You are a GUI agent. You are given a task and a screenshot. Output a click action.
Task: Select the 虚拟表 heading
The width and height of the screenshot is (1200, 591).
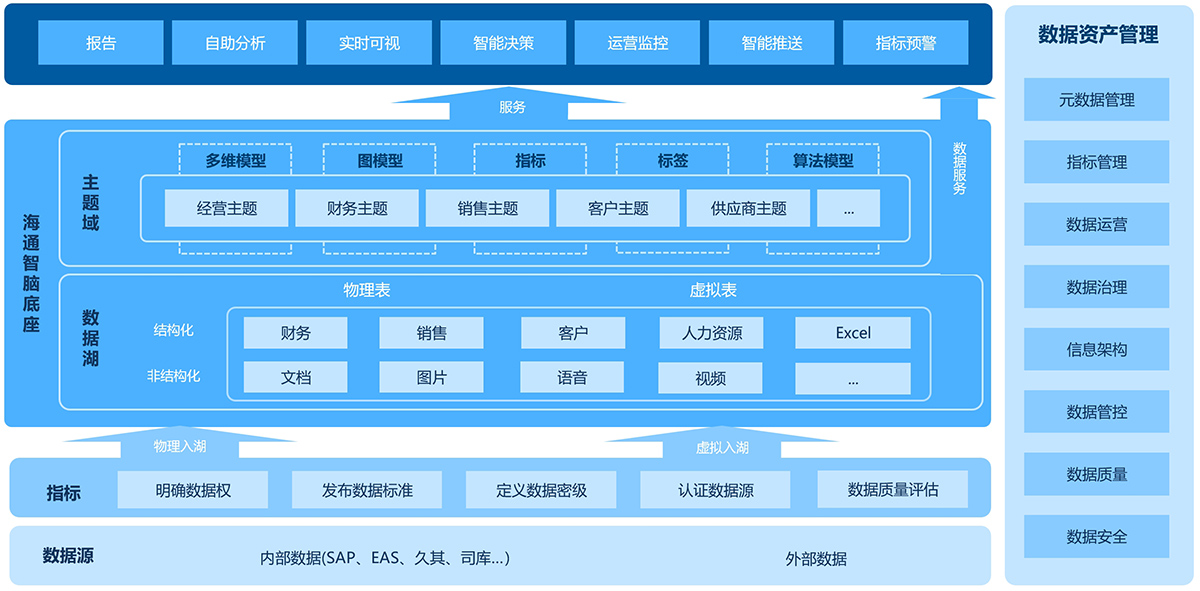click(713, 290)
